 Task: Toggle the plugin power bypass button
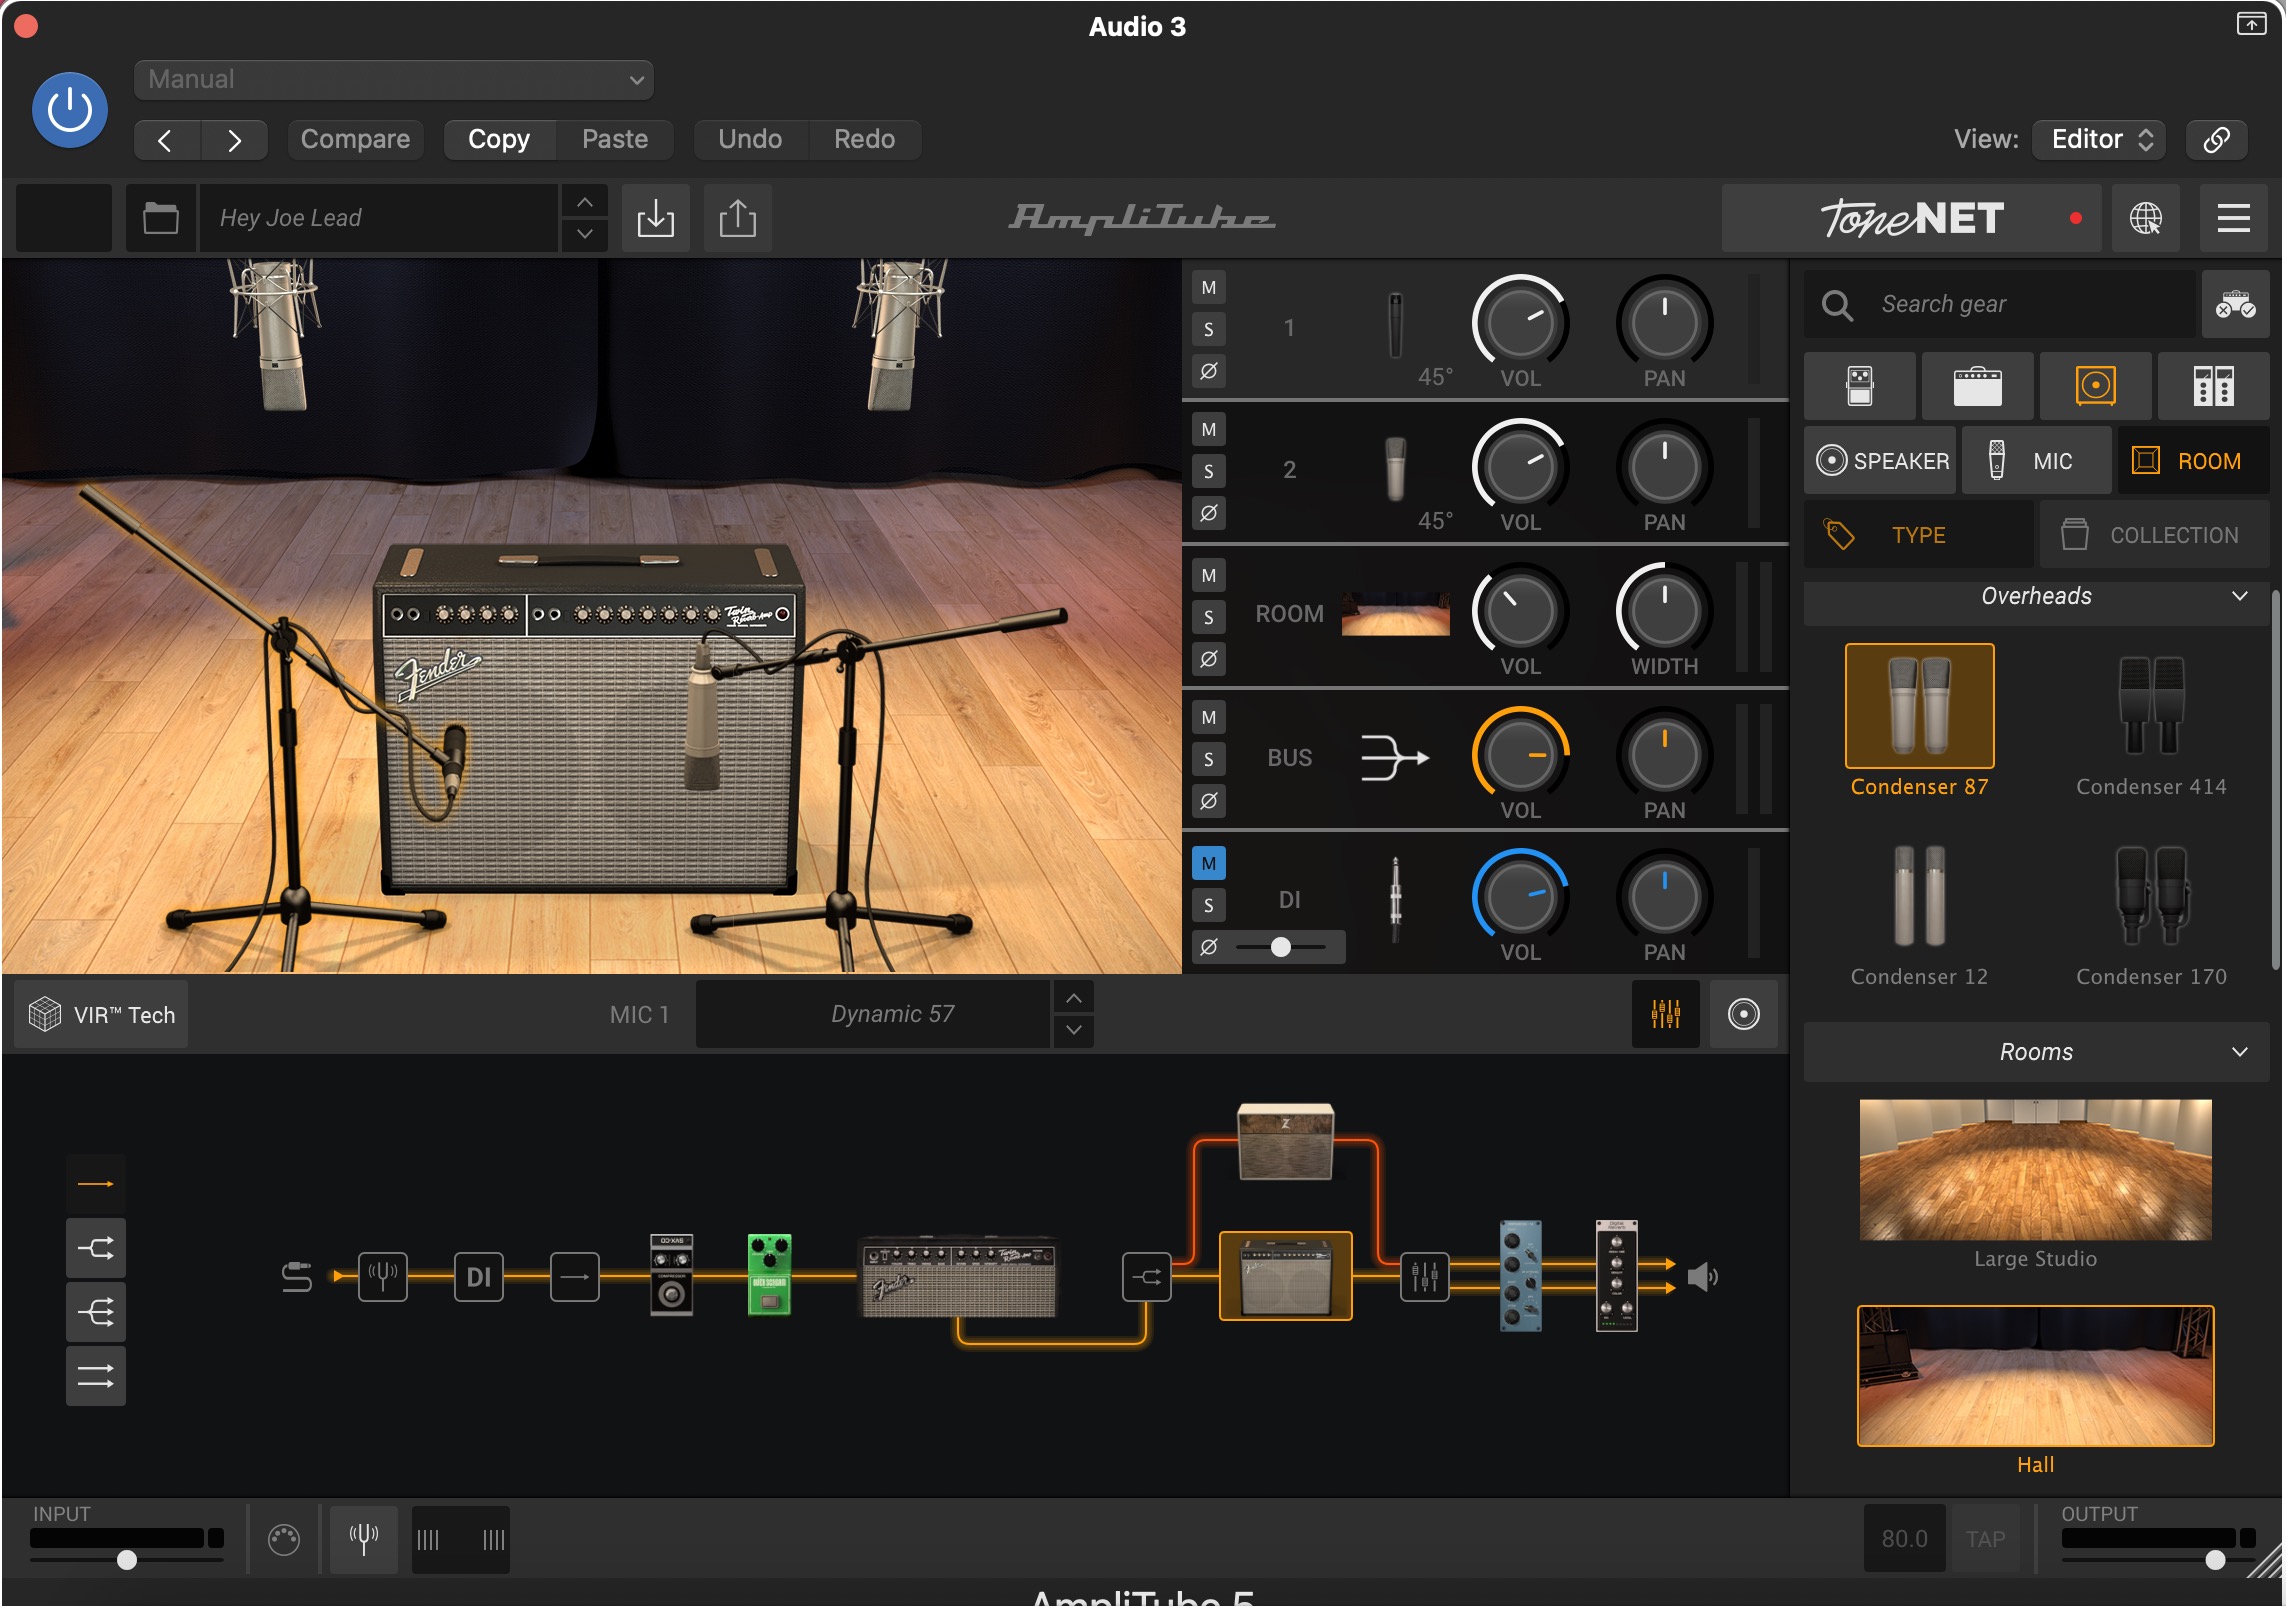tap(70, 110)
